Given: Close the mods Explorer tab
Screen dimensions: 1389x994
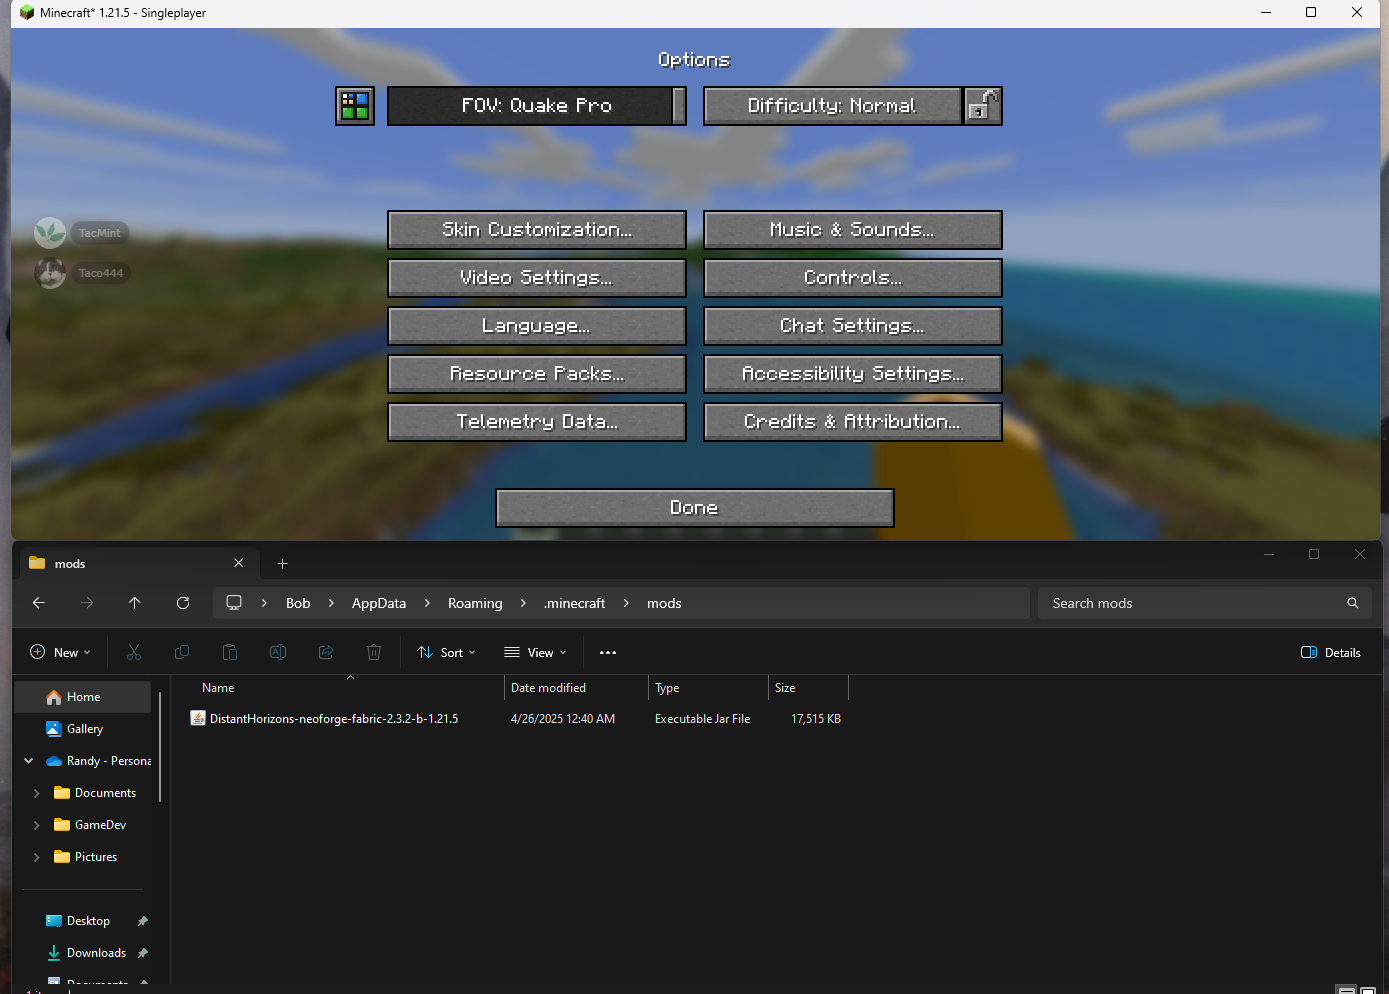Looking at the screenshot, I should coord(238,563).
